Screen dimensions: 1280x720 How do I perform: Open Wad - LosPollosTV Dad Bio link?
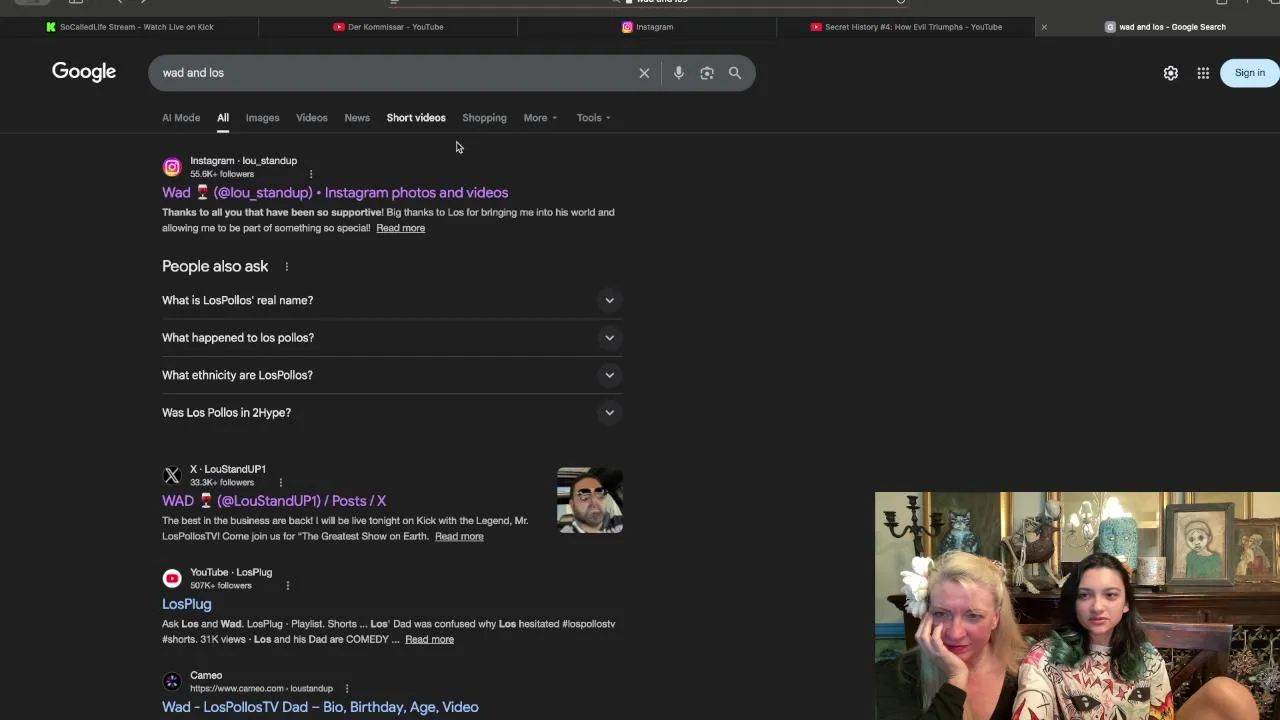pos(320,707)
